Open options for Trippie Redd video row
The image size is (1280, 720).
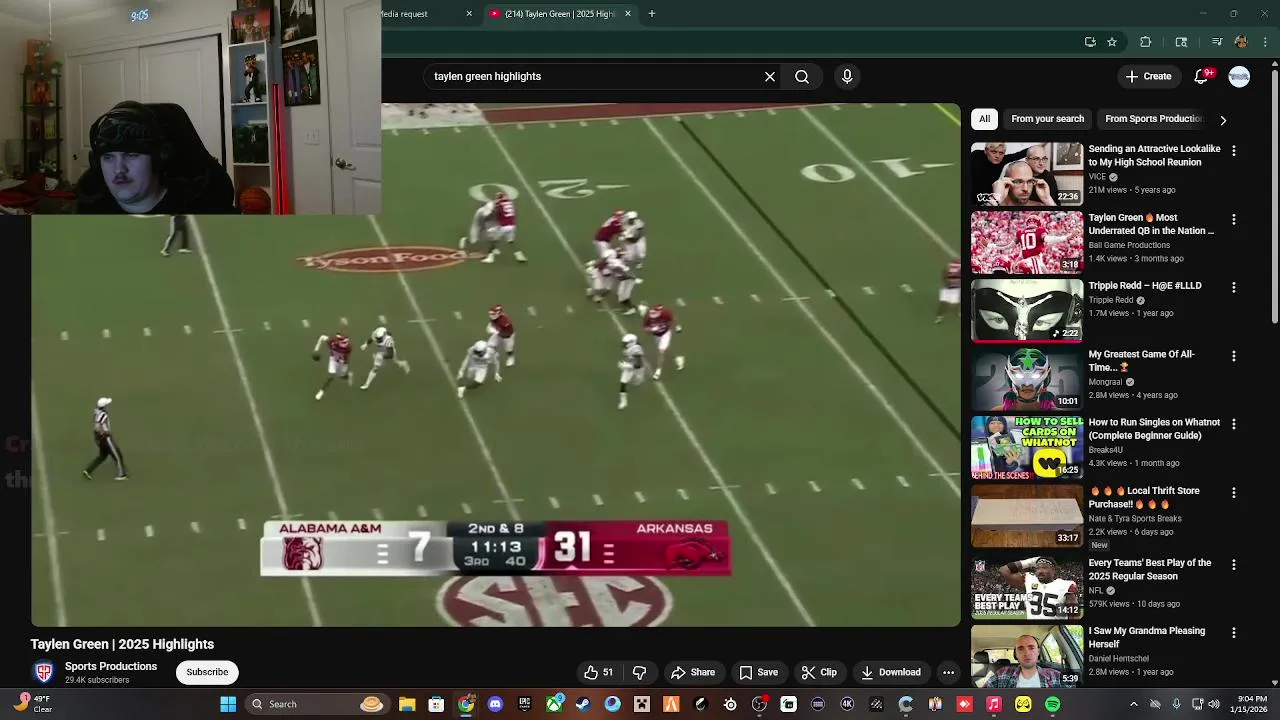pos(1233,287)
